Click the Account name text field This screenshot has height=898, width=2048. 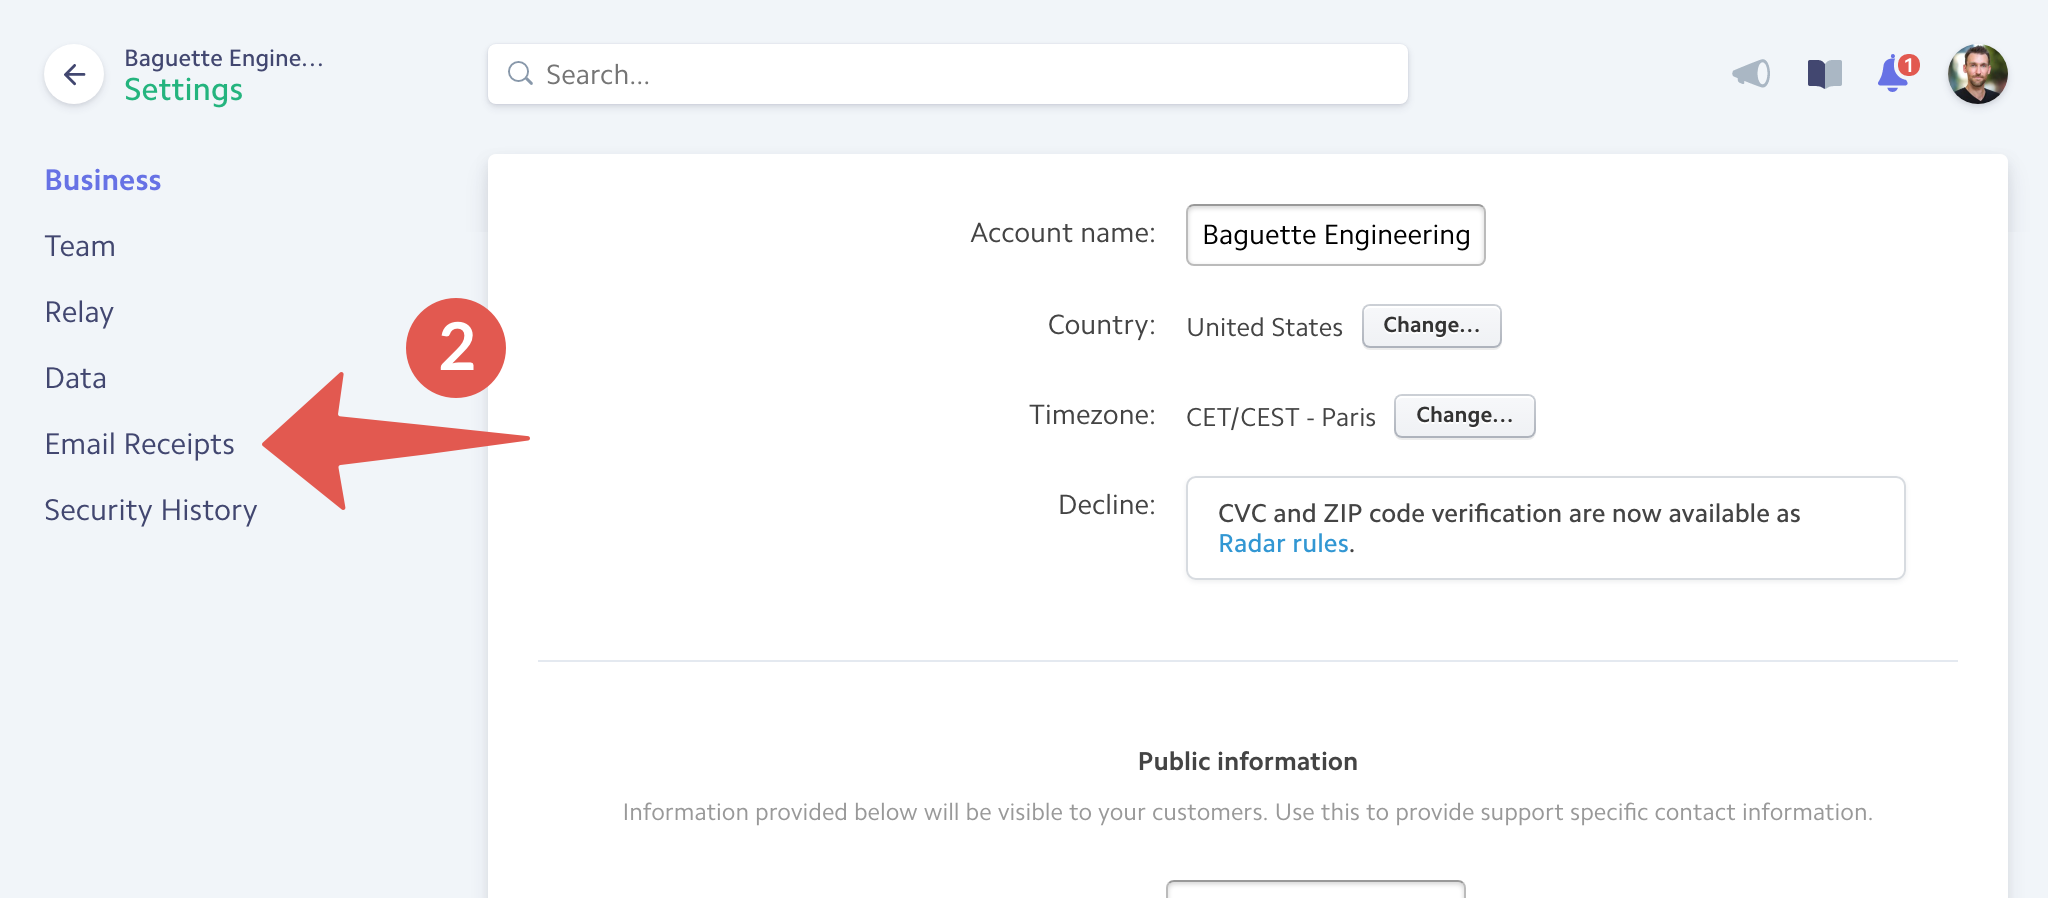coord(1335,235)
